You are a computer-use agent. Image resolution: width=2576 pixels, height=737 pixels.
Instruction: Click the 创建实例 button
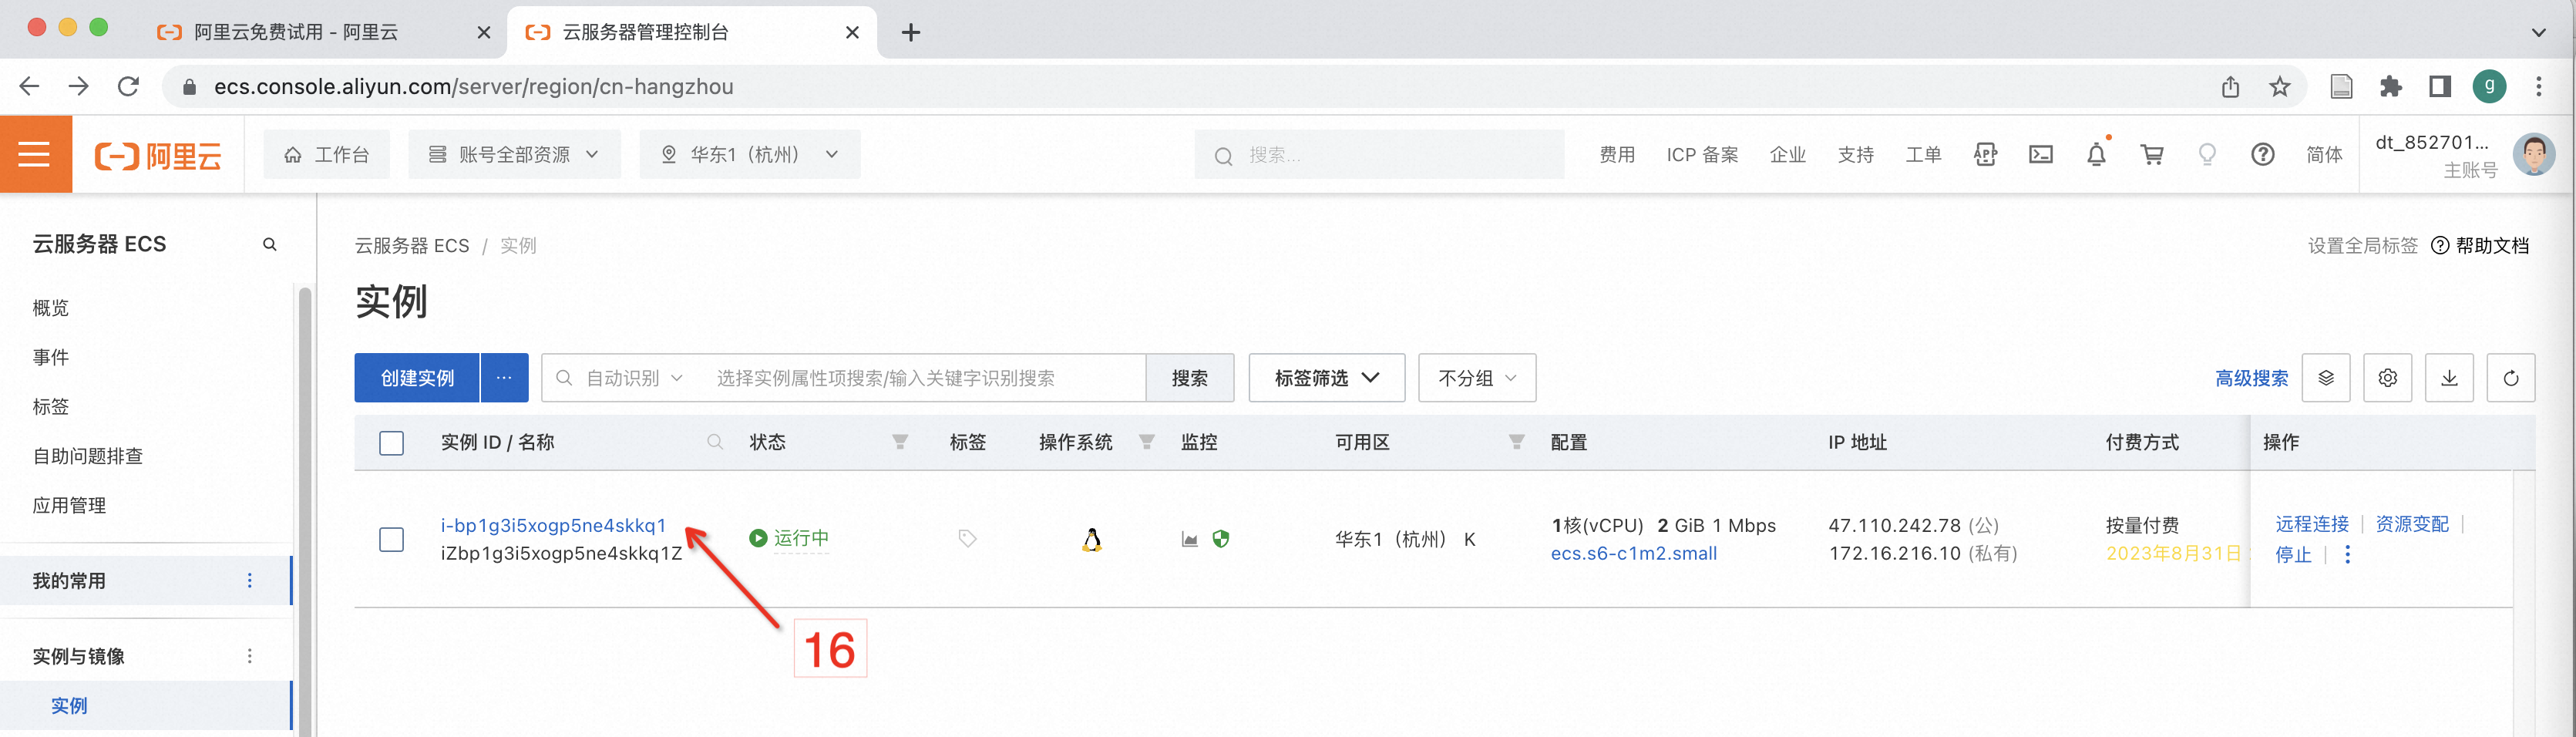(417, 378)
